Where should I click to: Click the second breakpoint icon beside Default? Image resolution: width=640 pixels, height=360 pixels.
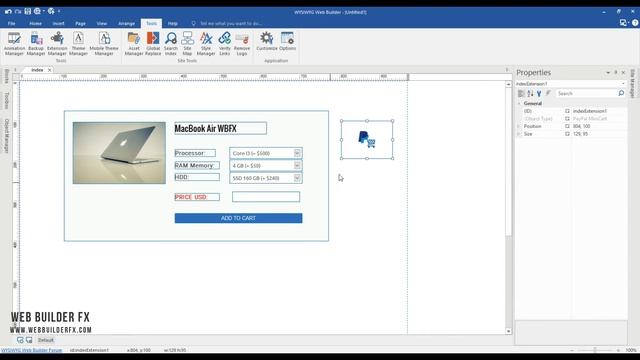29,340
